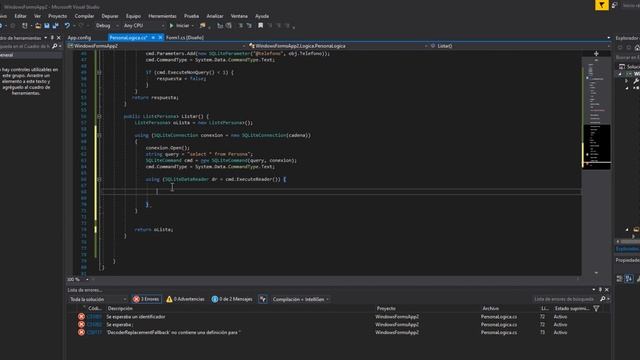The width and height of the screenshot is (640, 360).
Task: Switch to the App.config tab
Action: [x=79, y=38]
